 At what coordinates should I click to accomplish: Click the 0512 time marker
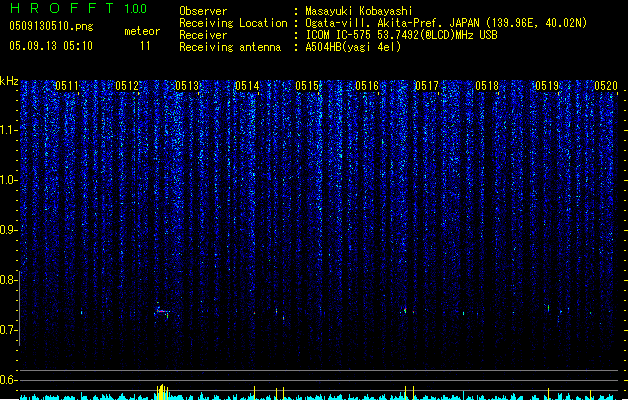[x=127, y=86]
